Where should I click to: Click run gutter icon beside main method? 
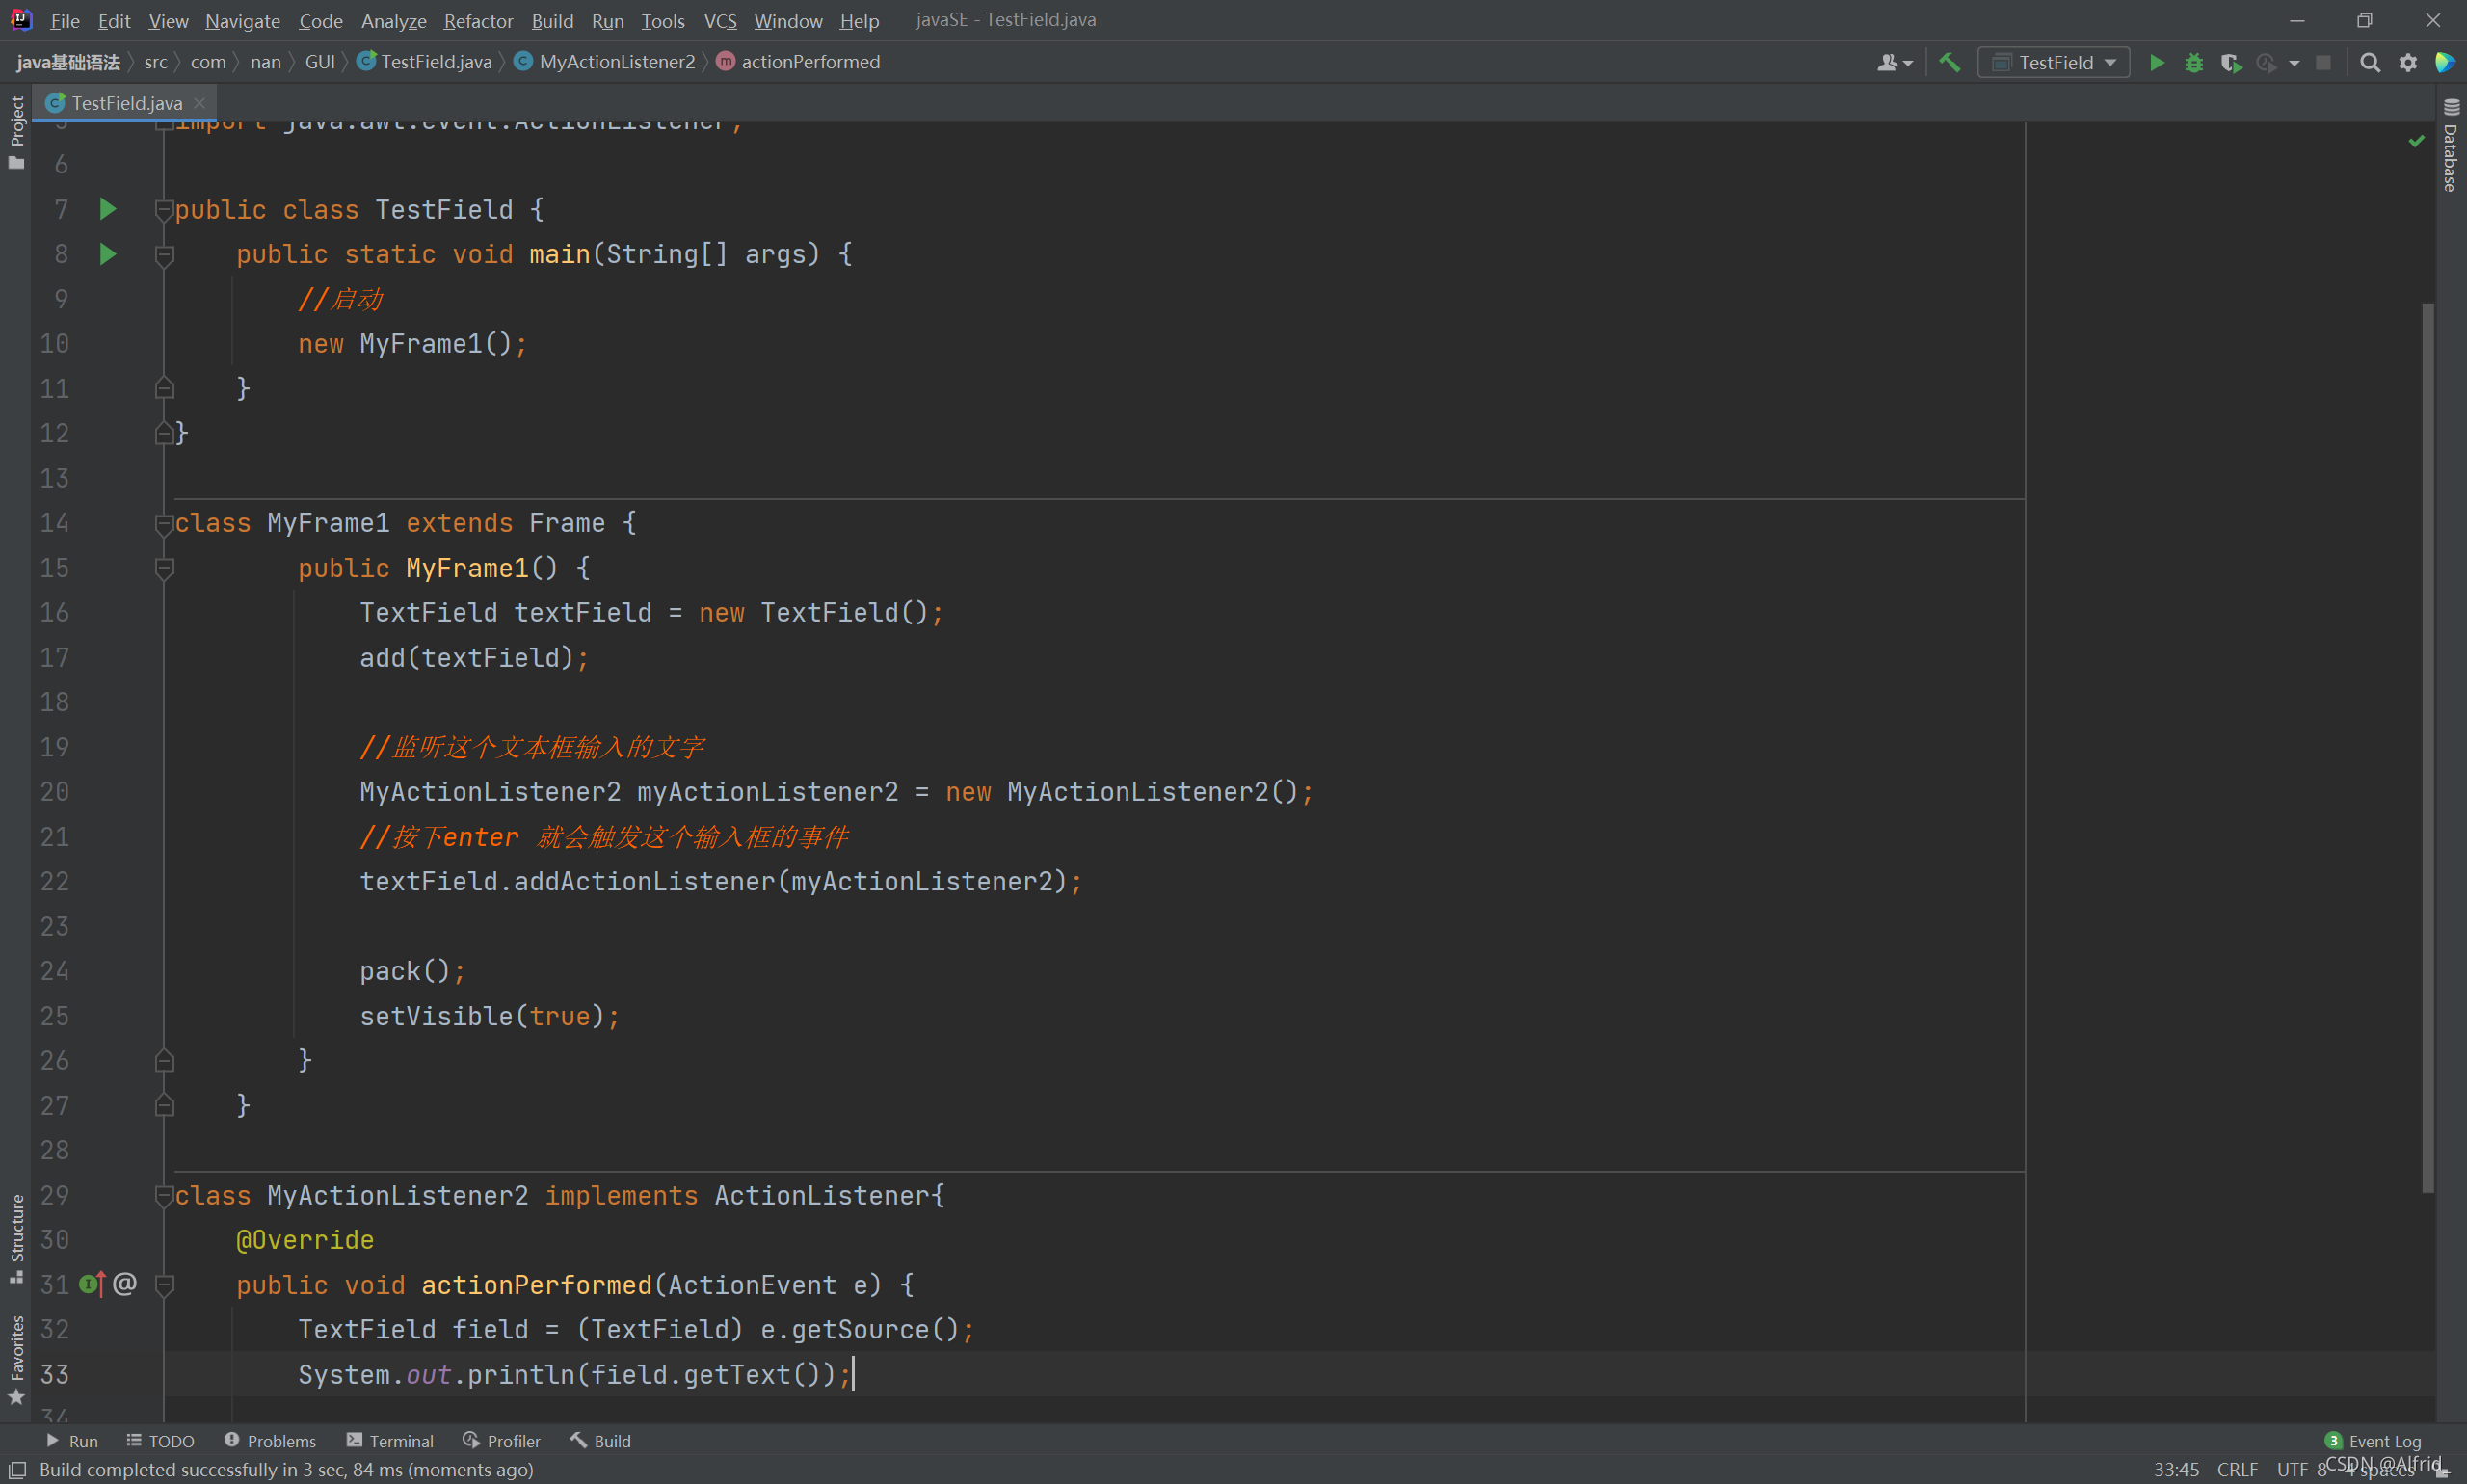point(108,254)
